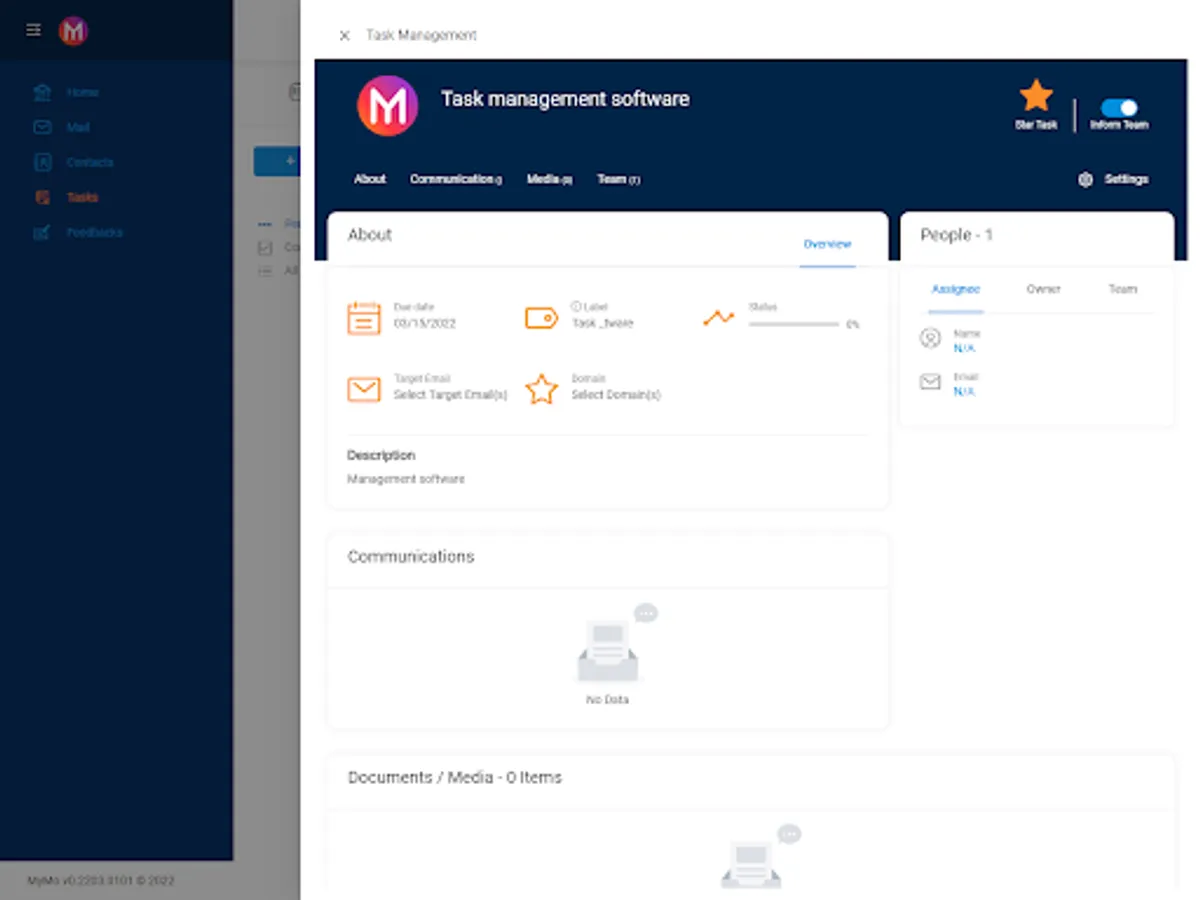Switch to the About tab
Image resolution: width=1200 pixels, height=900 pixels.
pyautogui.click(x=370, y=179)
